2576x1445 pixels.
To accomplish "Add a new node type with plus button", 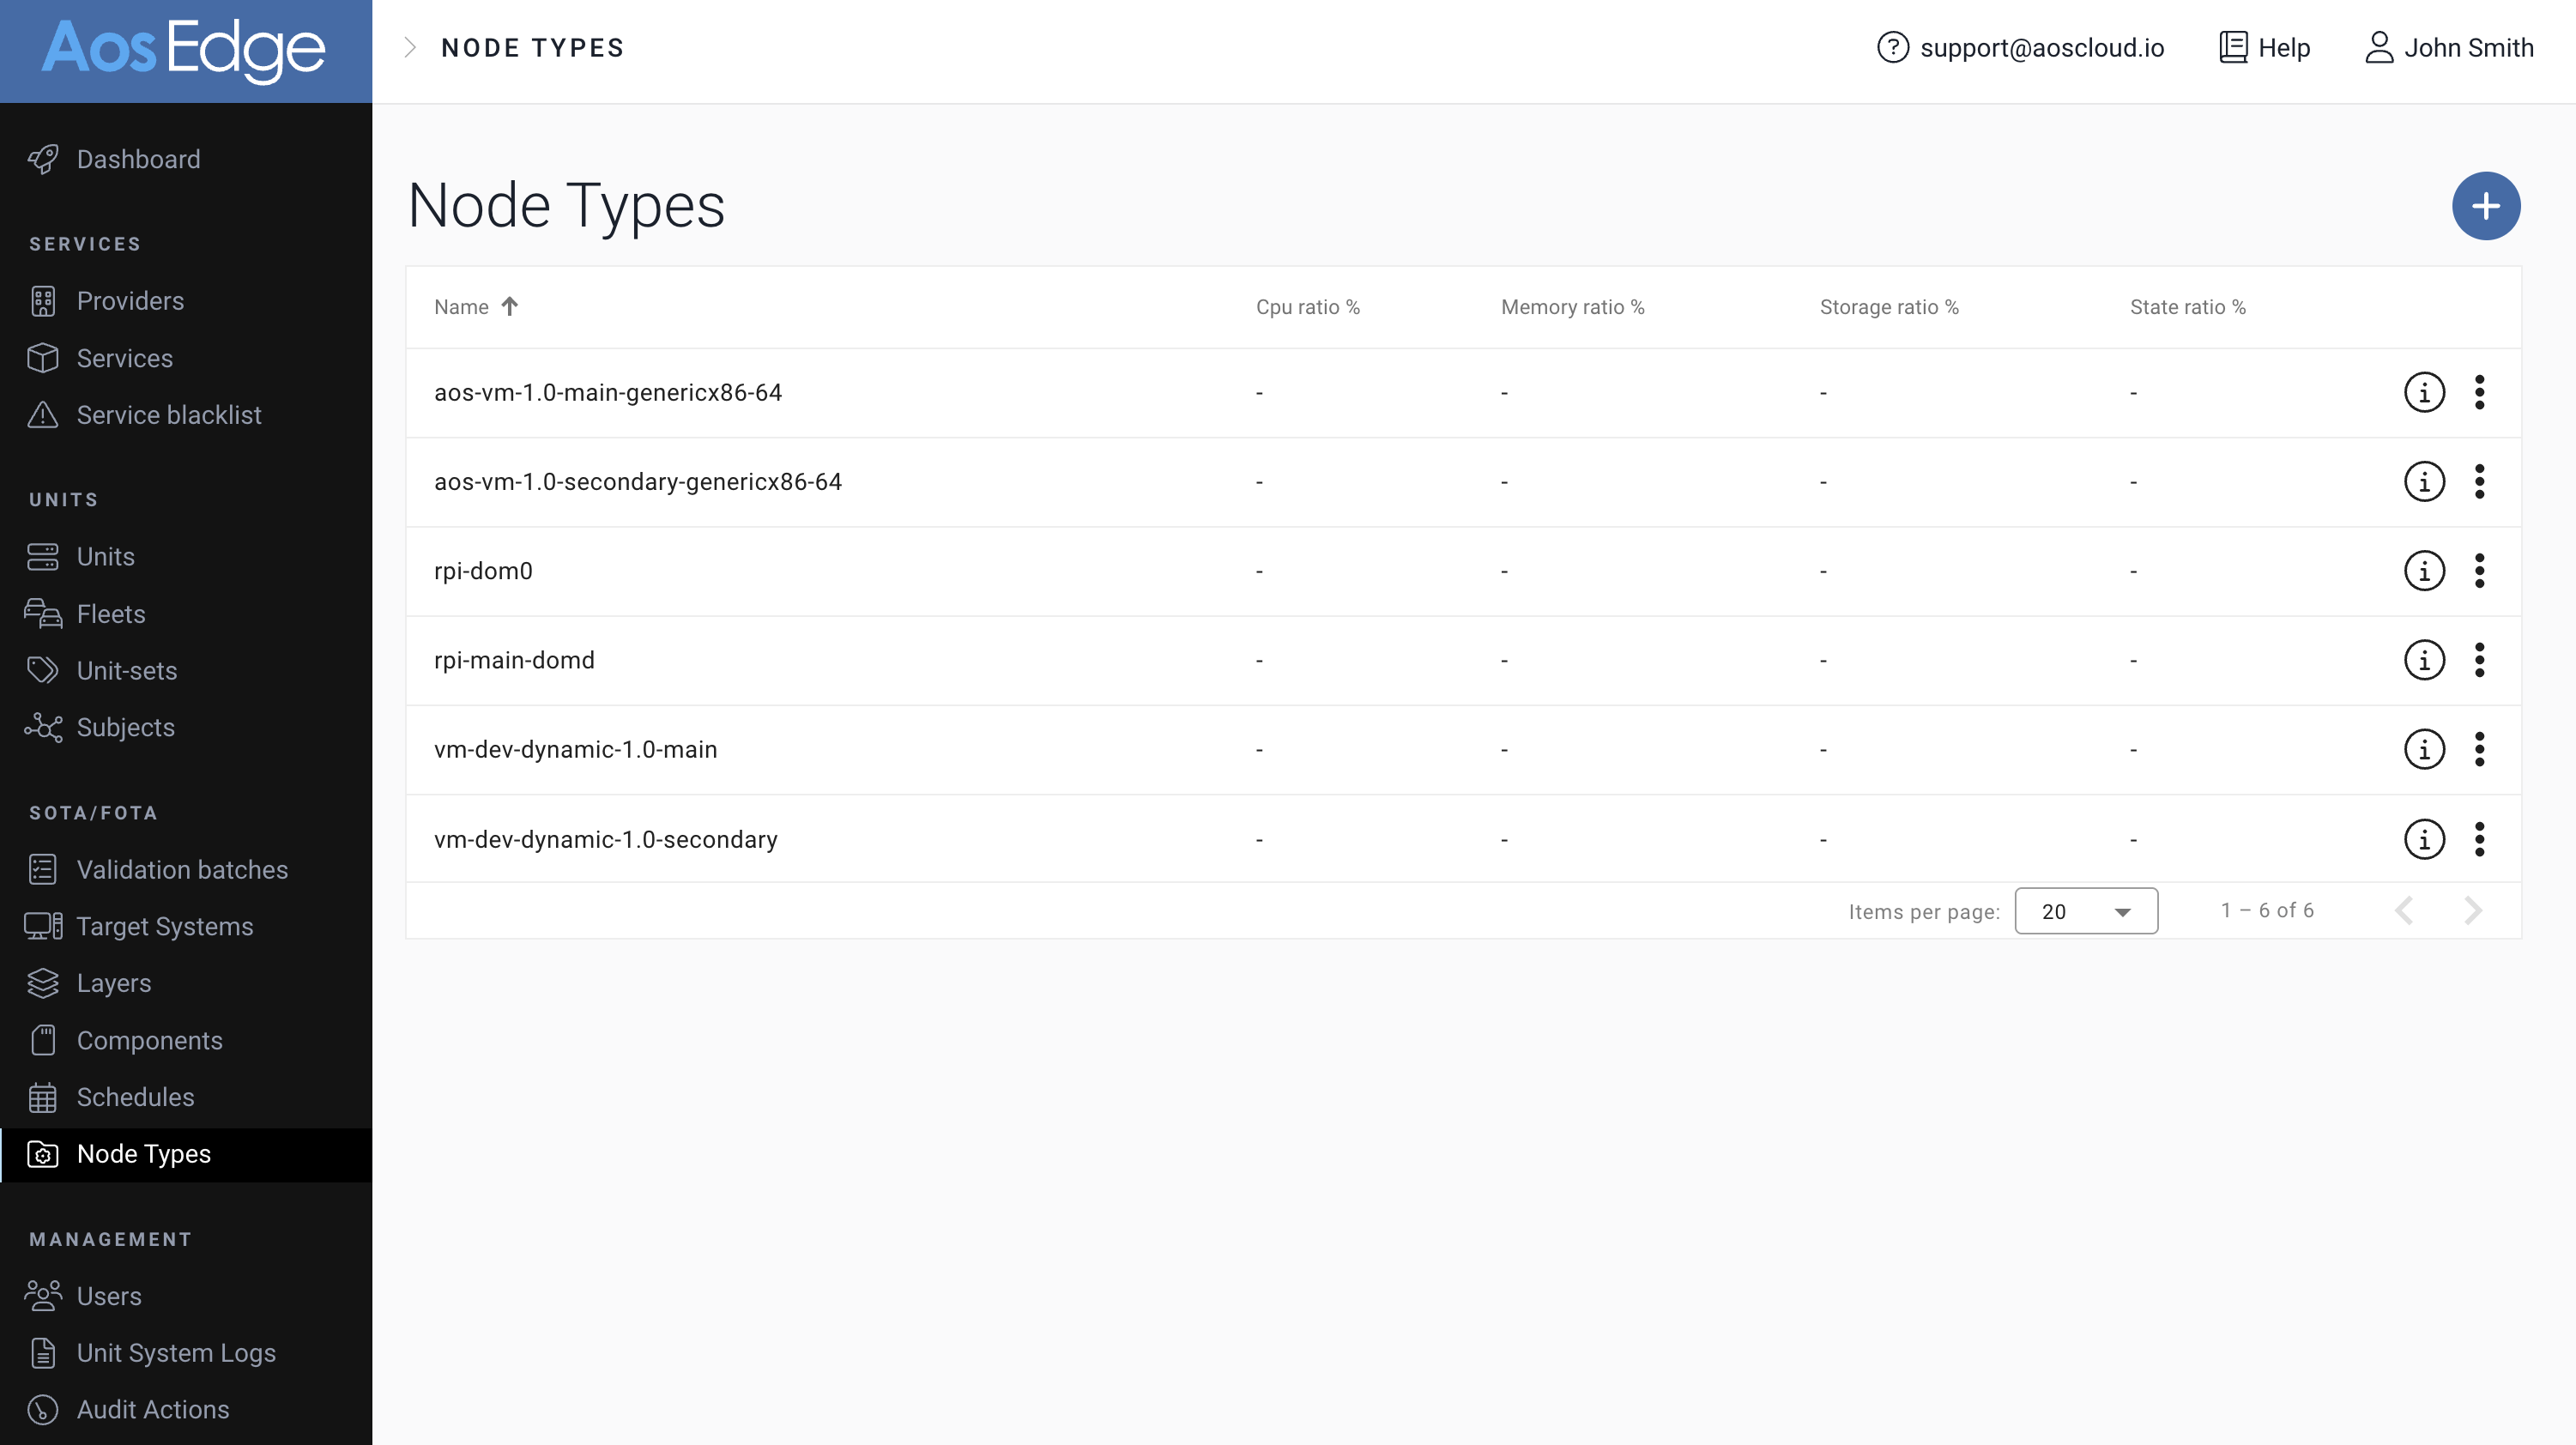I will point(2486,206).
